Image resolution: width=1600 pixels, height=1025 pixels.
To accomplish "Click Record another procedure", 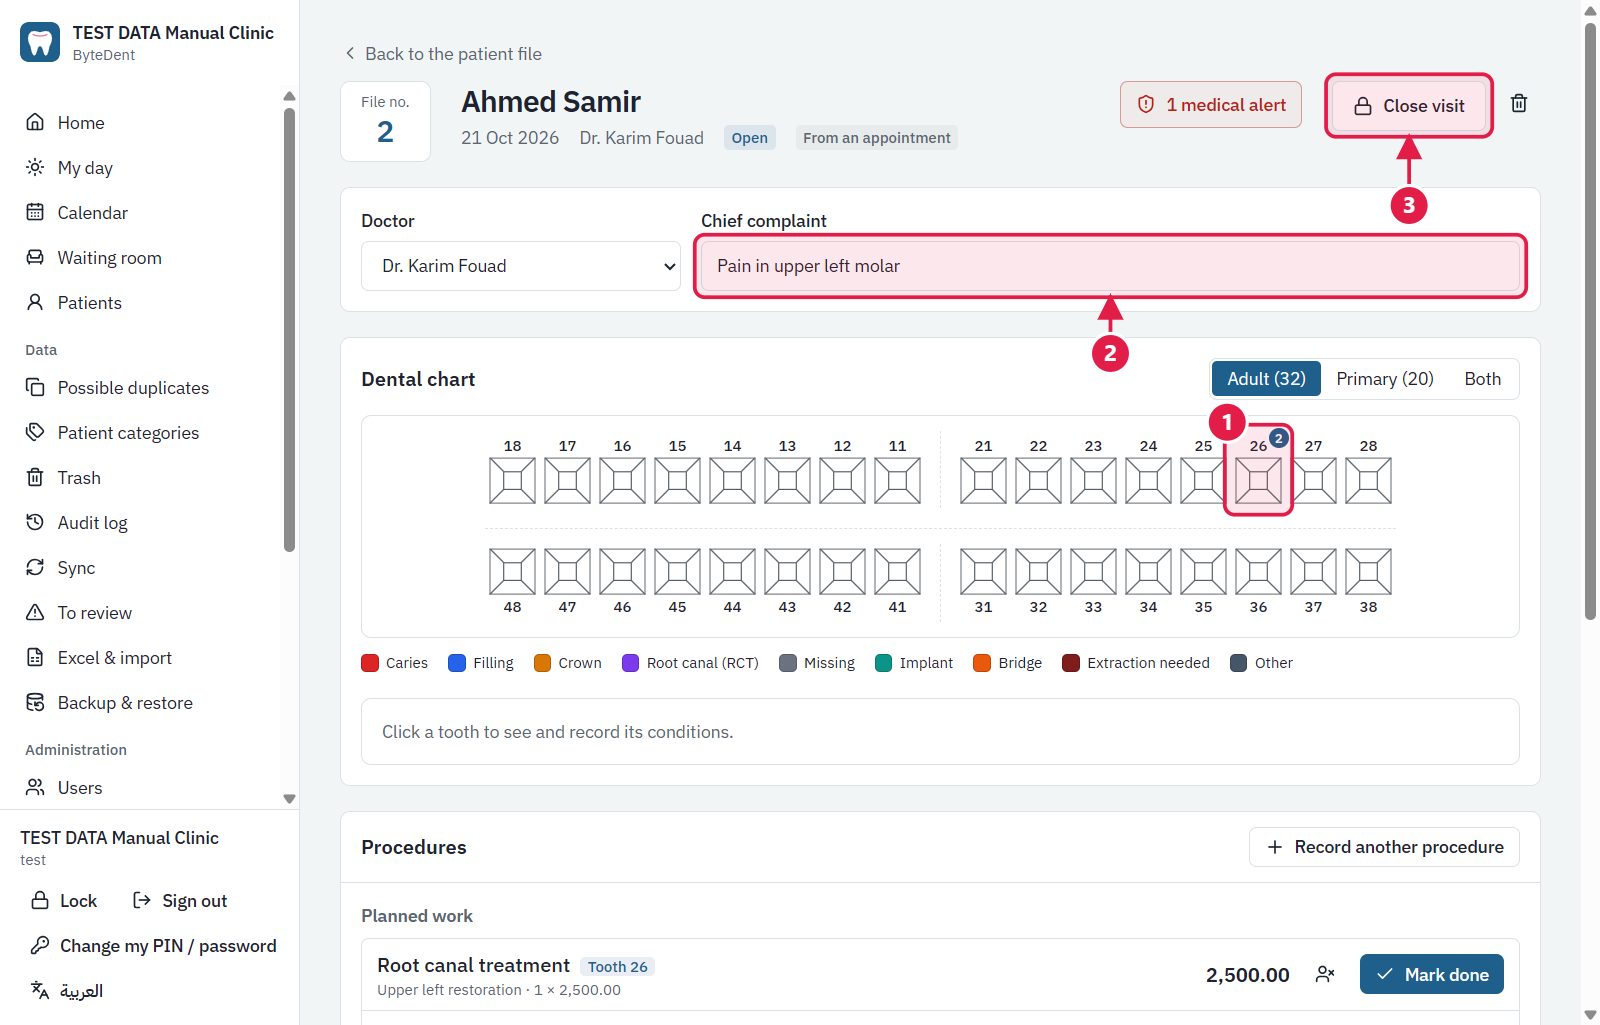I will point(1384,847).
